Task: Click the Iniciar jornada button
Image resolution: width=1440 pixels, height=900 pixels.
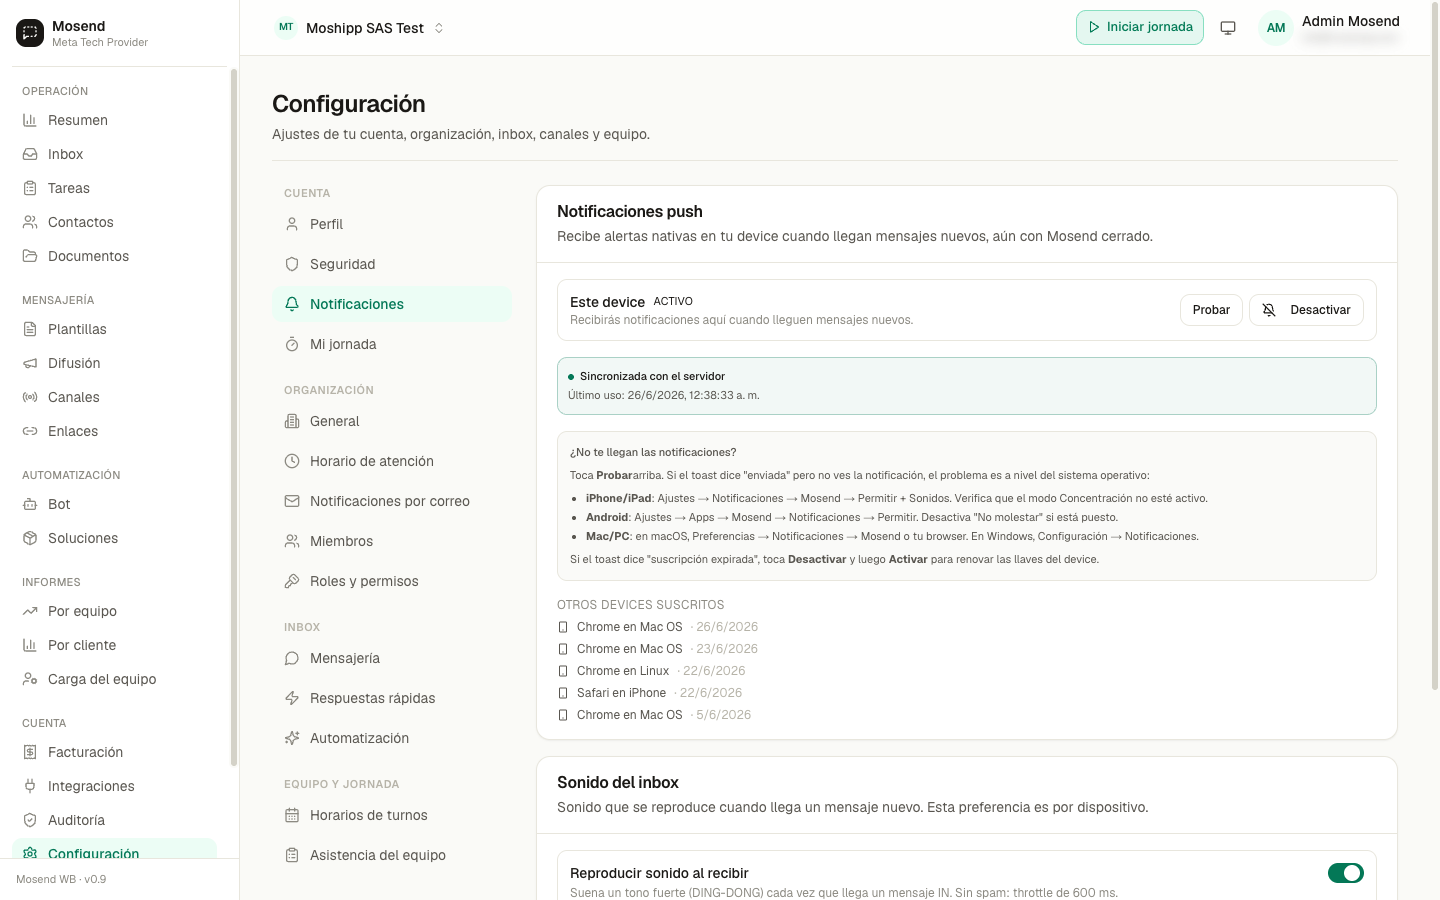Action: (1140, 27)
